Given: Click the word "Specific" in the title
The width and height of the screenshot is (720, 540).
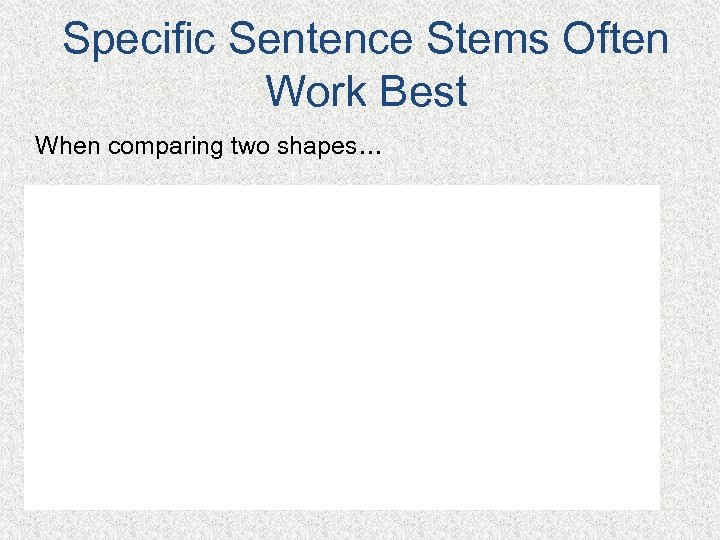Looking at the screenshot, I should tap(139, 40).
